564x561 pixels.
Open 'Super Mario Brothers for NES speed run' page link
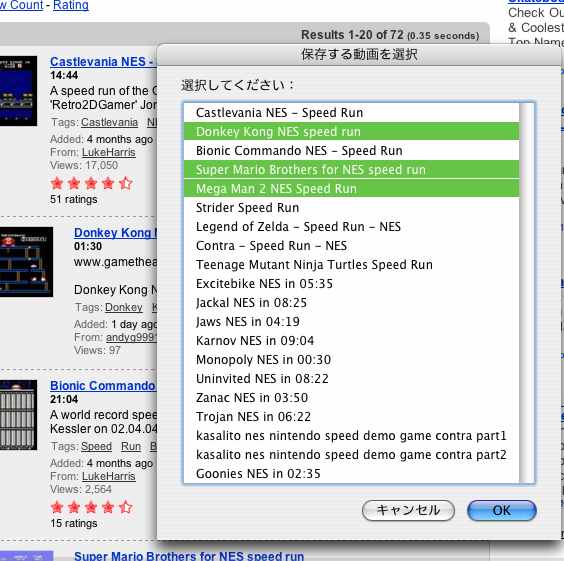click(189, 556)
